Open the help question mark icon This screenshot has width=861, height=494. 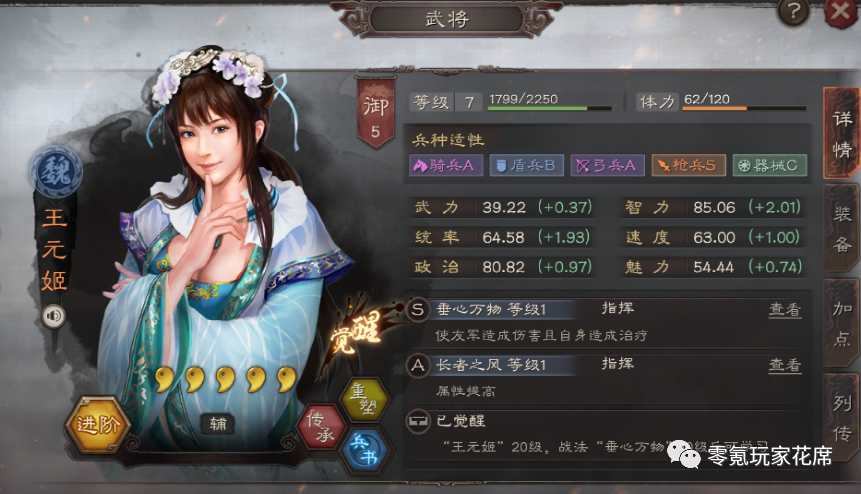tap(794, 11)
